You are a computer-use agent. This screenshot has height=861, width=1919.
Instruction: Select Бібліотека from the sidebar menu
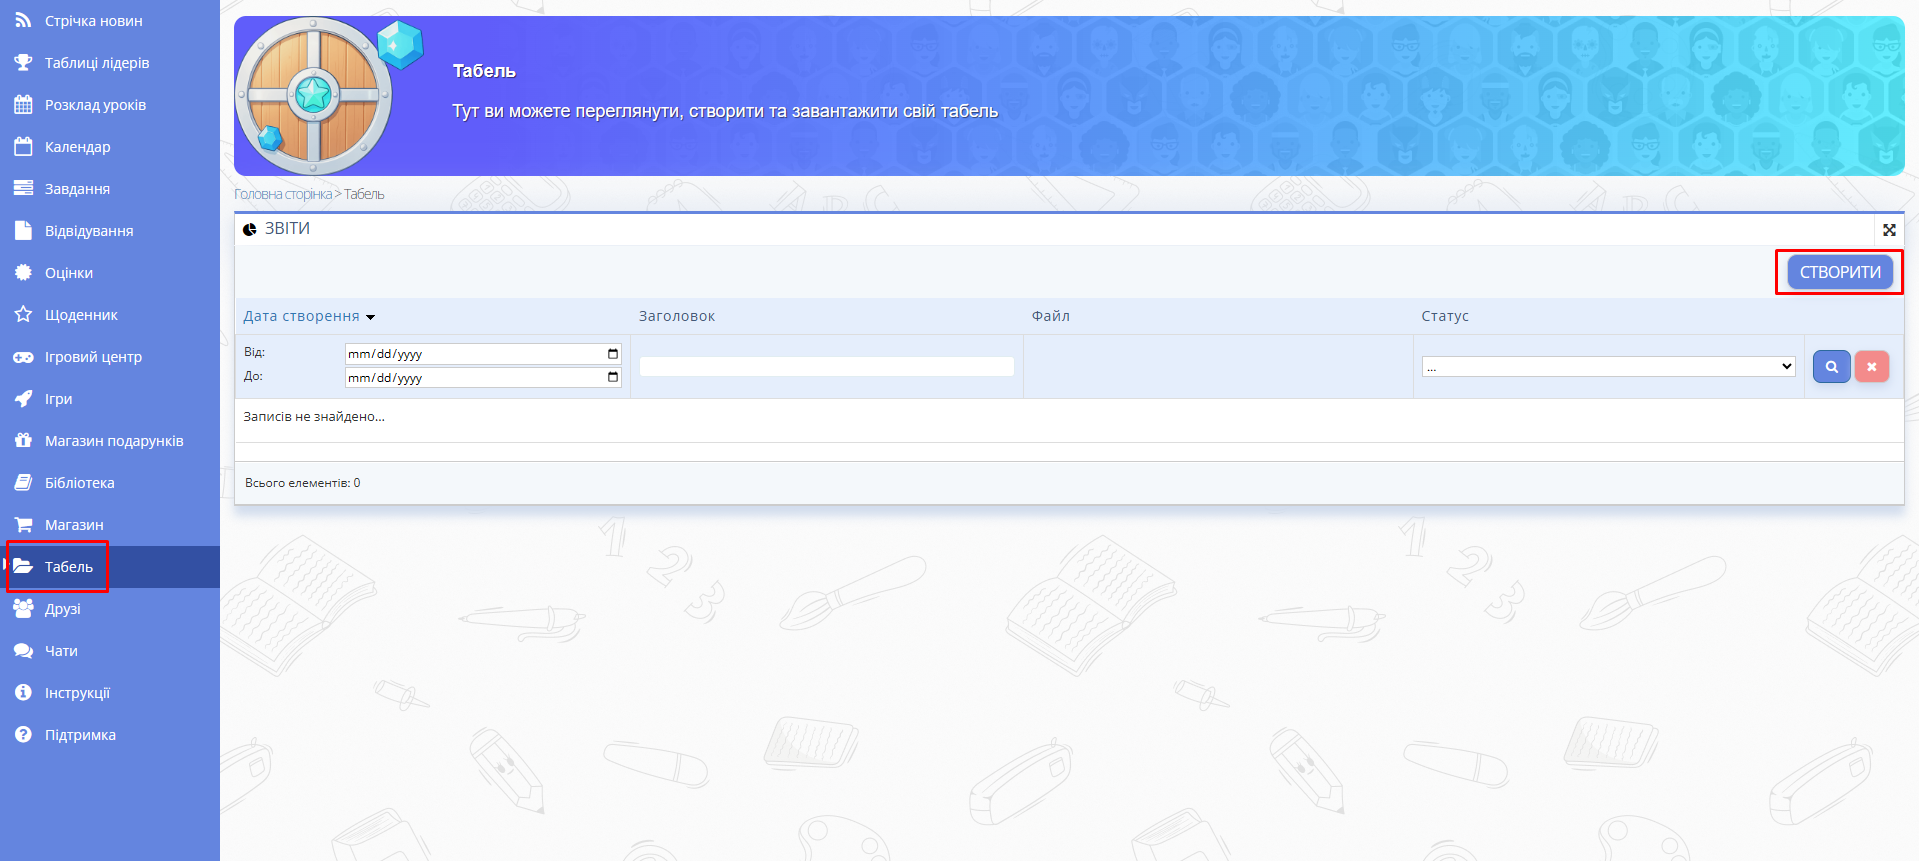point(79,483)
